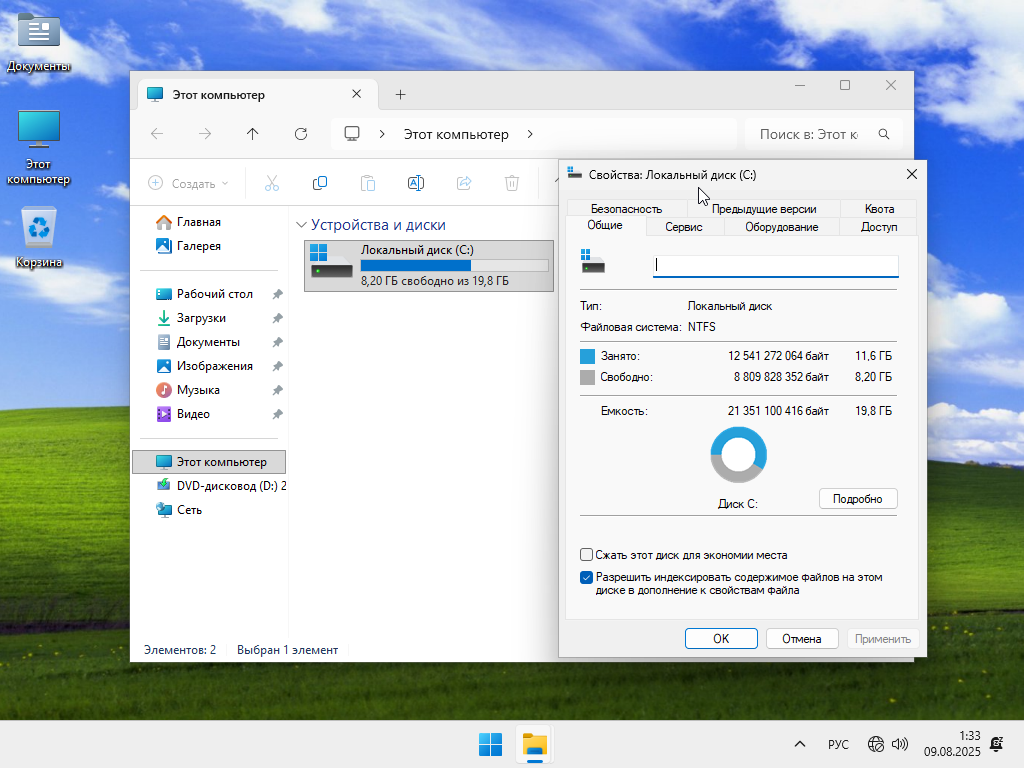
Task: Open DVD-дисковод (D:) in the navigation pane
Action: (x=221, y=486)
